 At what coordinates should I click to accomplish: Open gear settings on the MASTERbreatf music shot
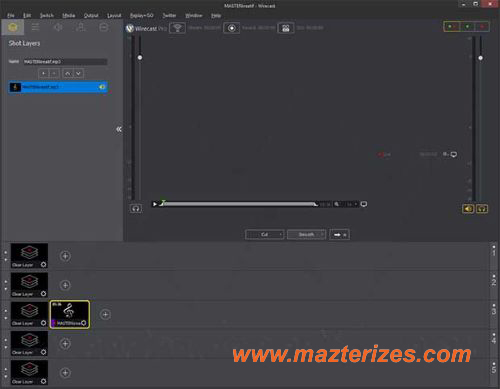[x=84, y=323]
